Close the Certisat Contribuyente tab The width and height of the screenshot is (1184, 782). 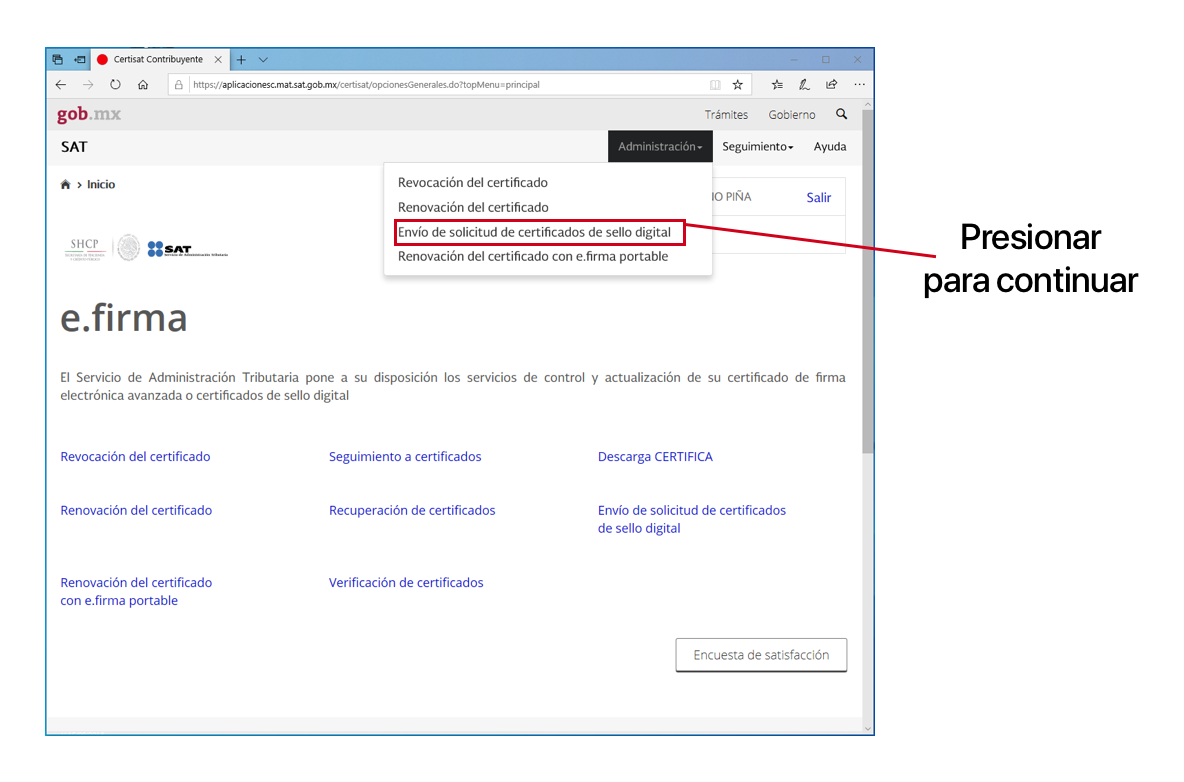(x=218, y=59)
